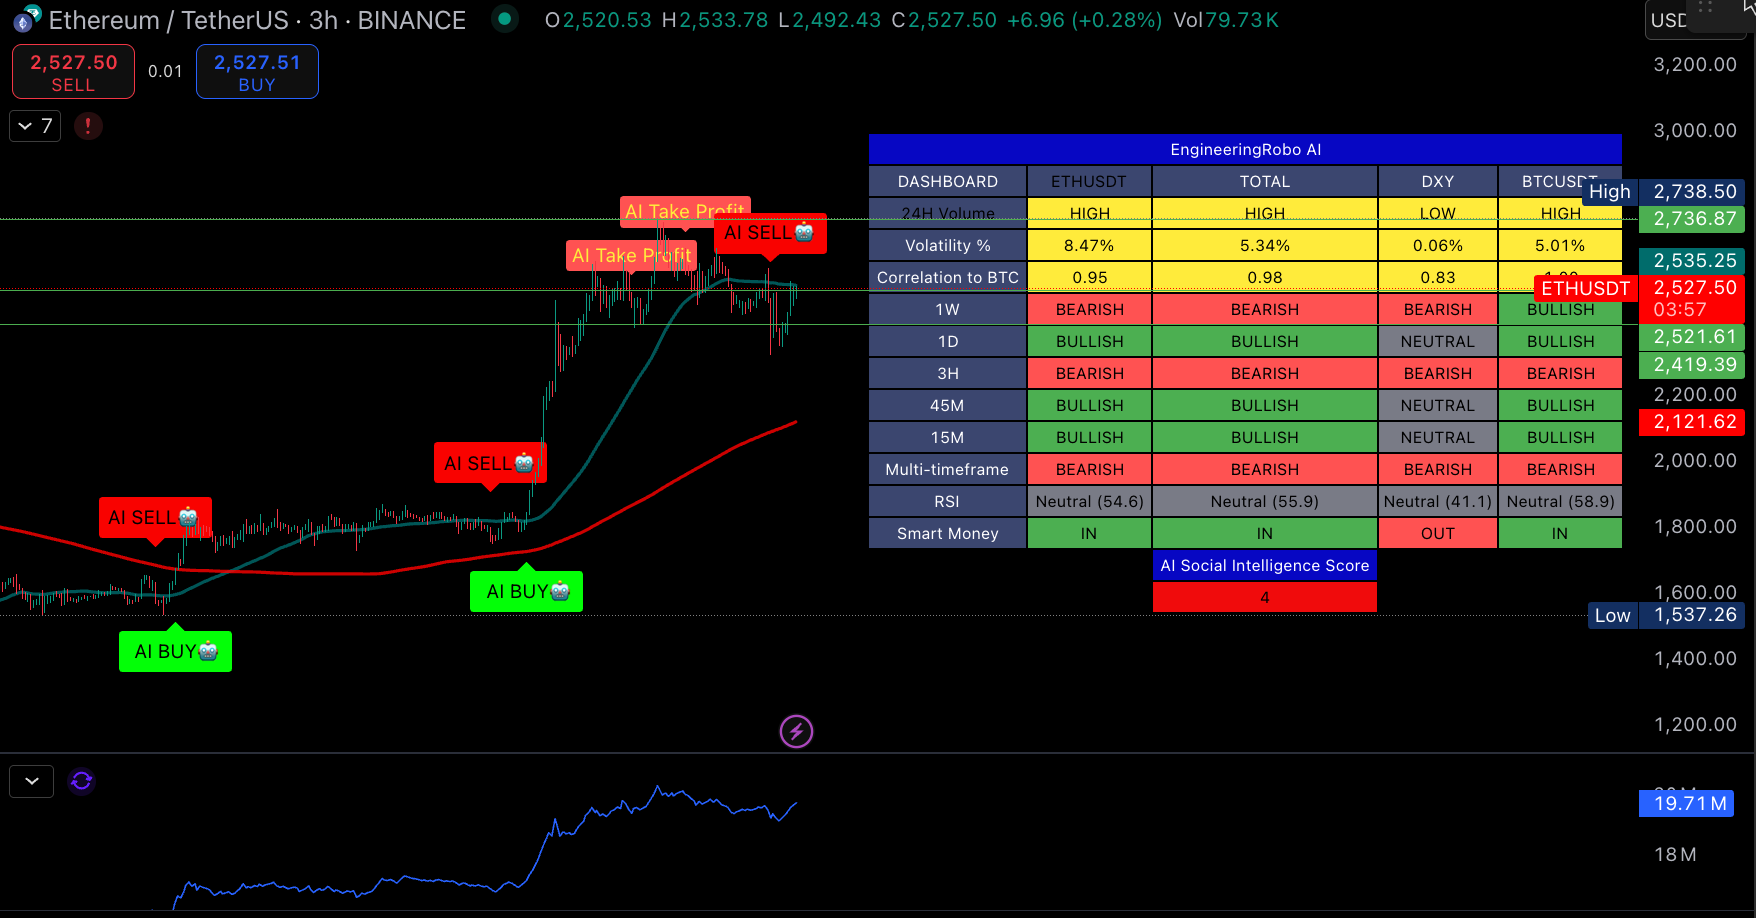Click the 2,535.25 teal price tag
This screenshot has height=918, width=1756.
(1692, 261)
